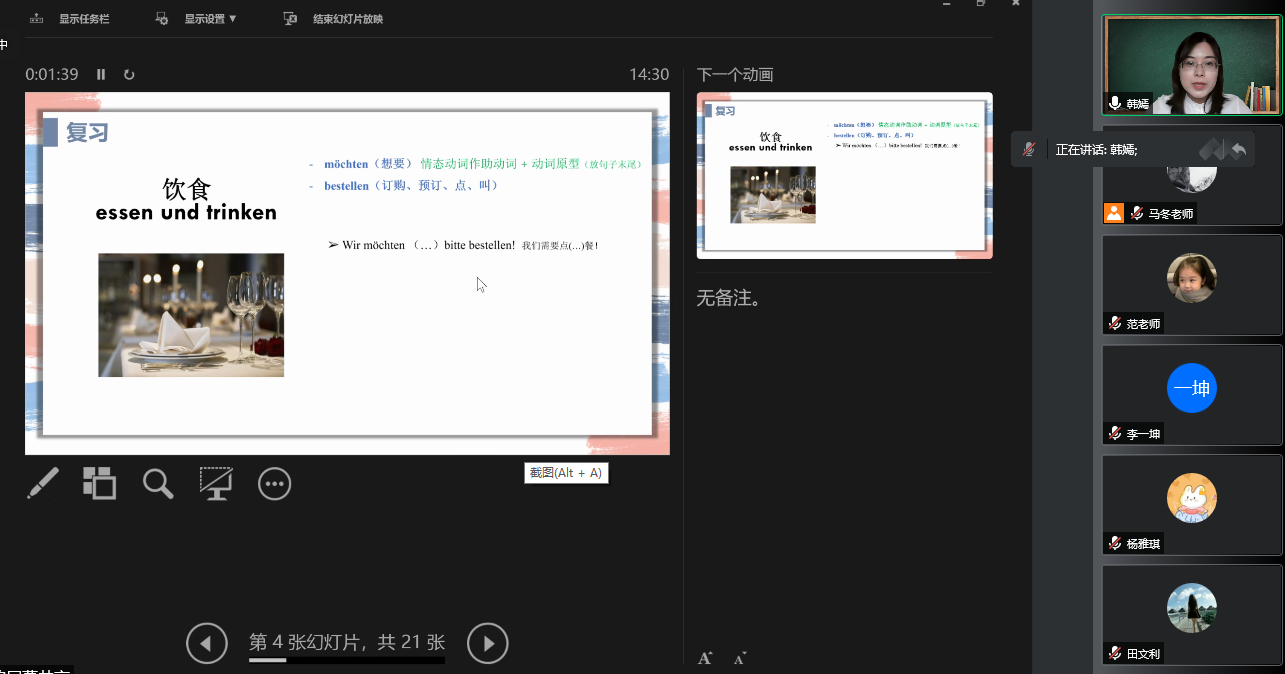Restart the presentation timer

pos(129,74)
